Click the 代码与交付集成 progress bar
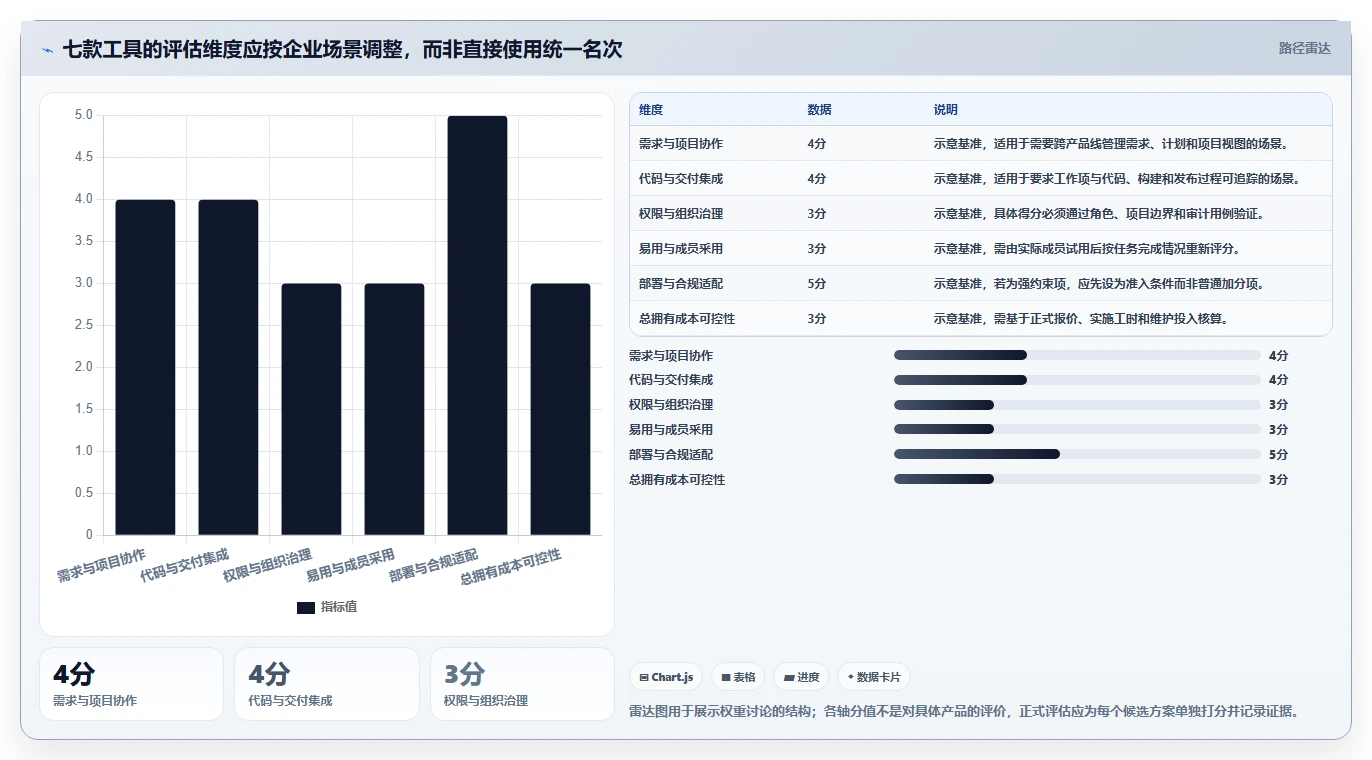 1077,380
